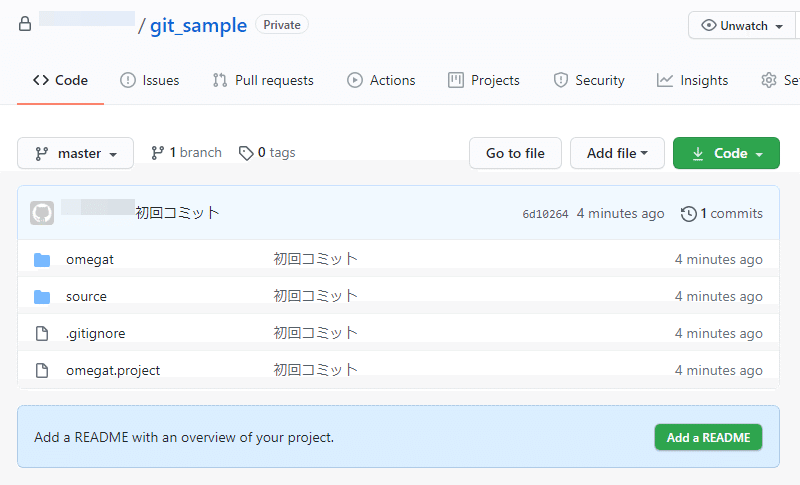Click the Settings gear icon tab
The width and height of the screenshot is (800, 485).
[x=769, y=80]
